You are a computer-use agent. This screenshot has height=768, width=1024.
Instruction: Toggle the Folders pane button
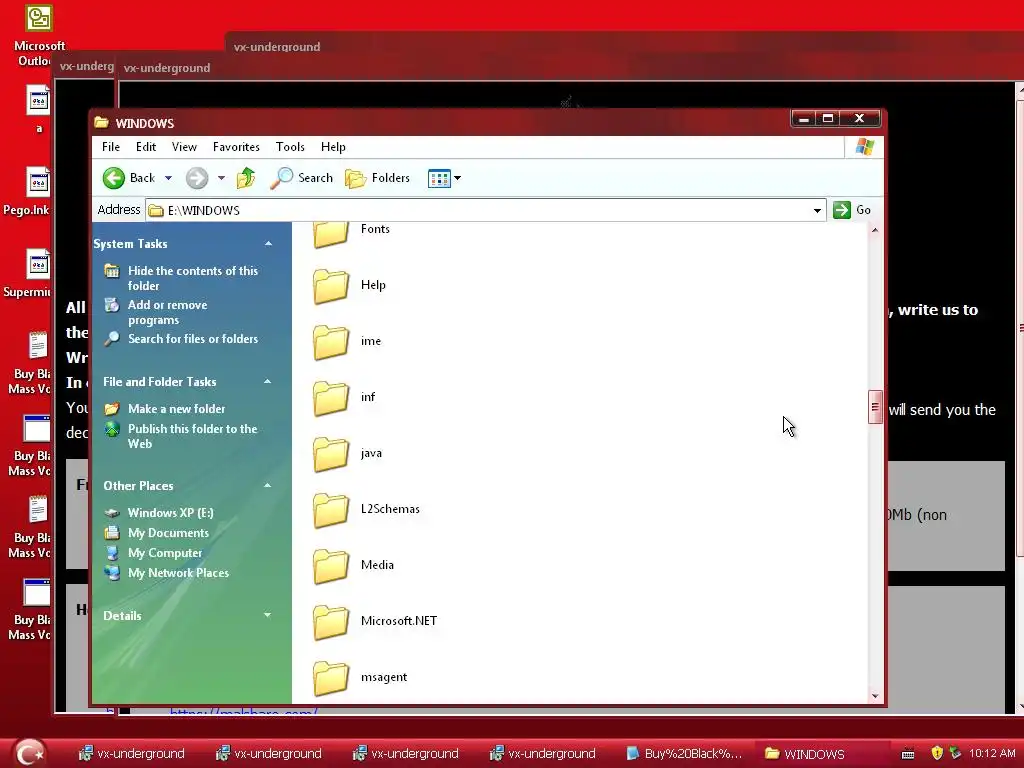[x=377, y=178]
